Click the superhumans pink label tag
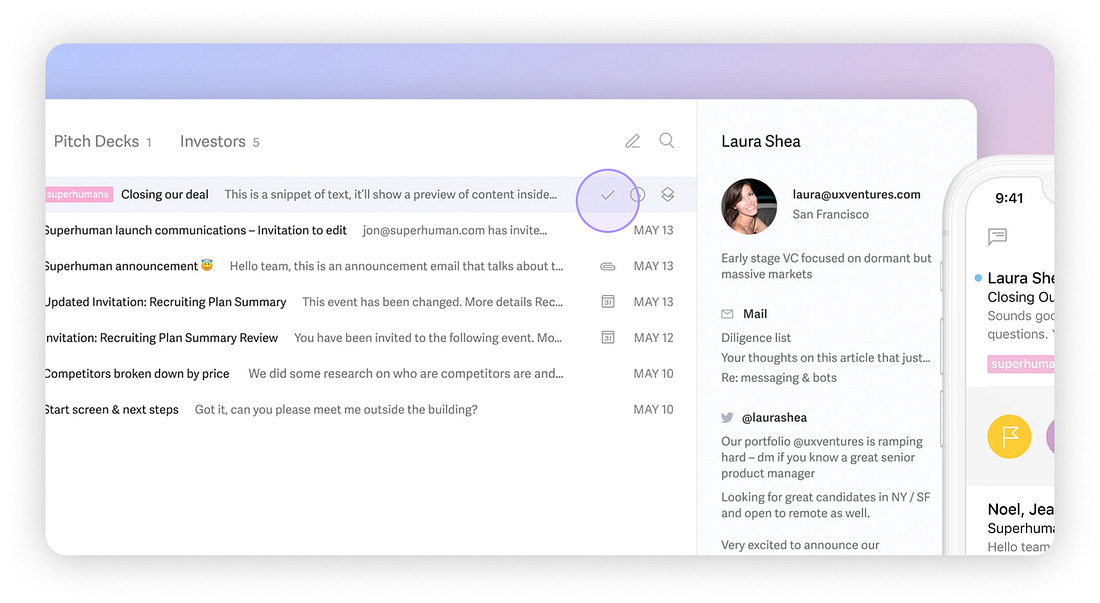The height and width of the screenshot is (603, 1100). coord(79,194)
